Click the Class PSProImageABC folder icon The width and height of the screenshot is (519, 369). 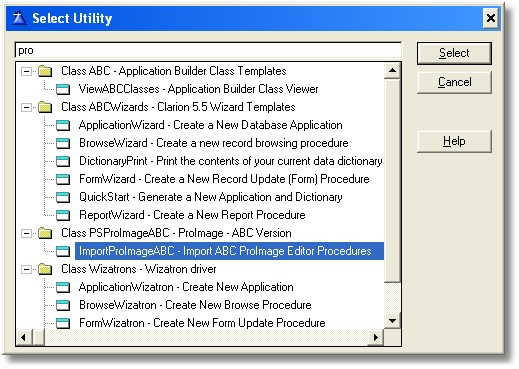[45, 233]
